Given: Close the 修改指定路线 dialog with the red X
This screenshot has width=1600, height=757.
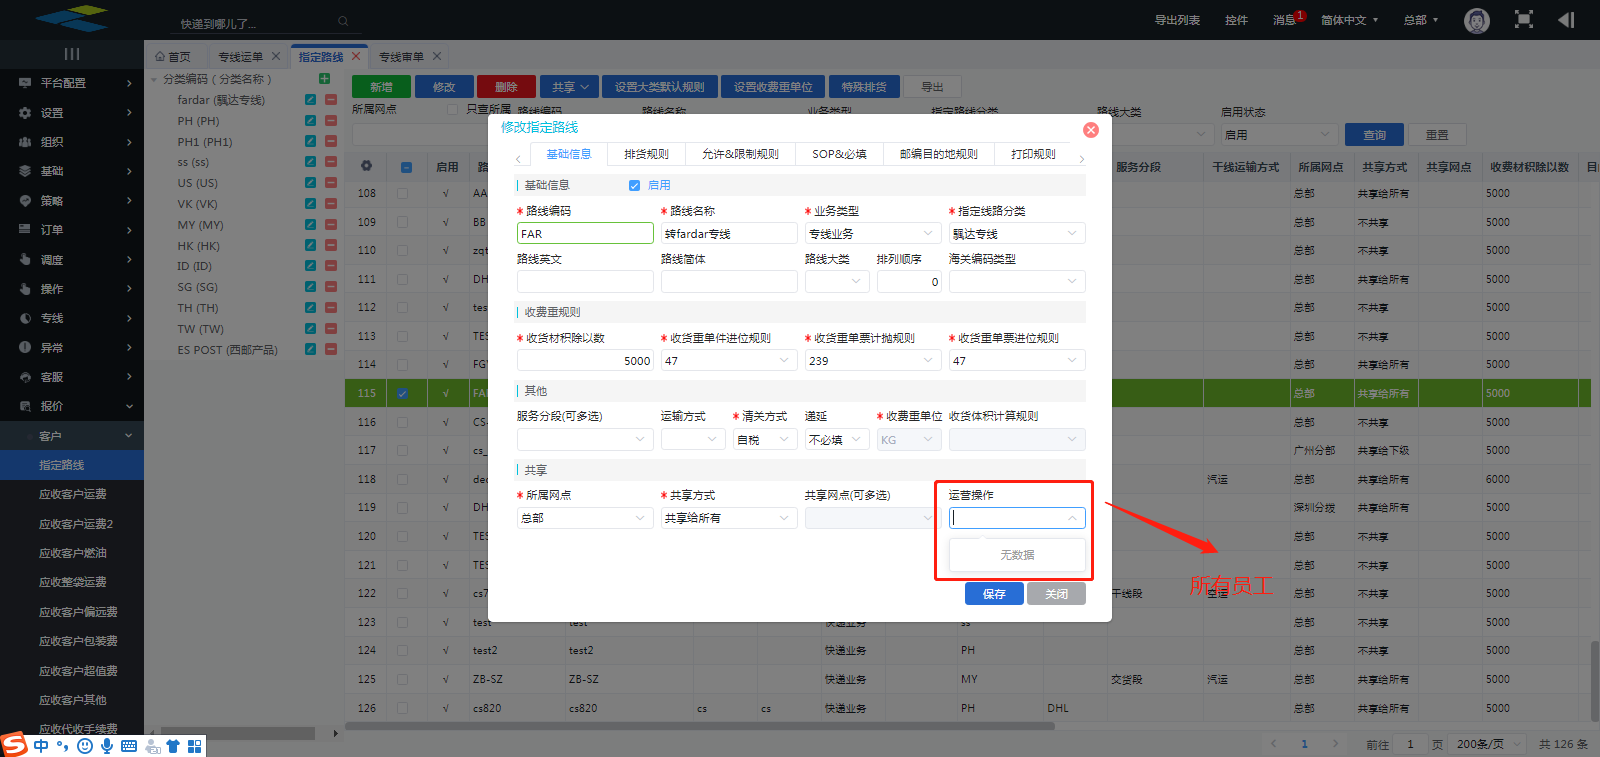Looking at the screenshot, I should point(1091,130).
